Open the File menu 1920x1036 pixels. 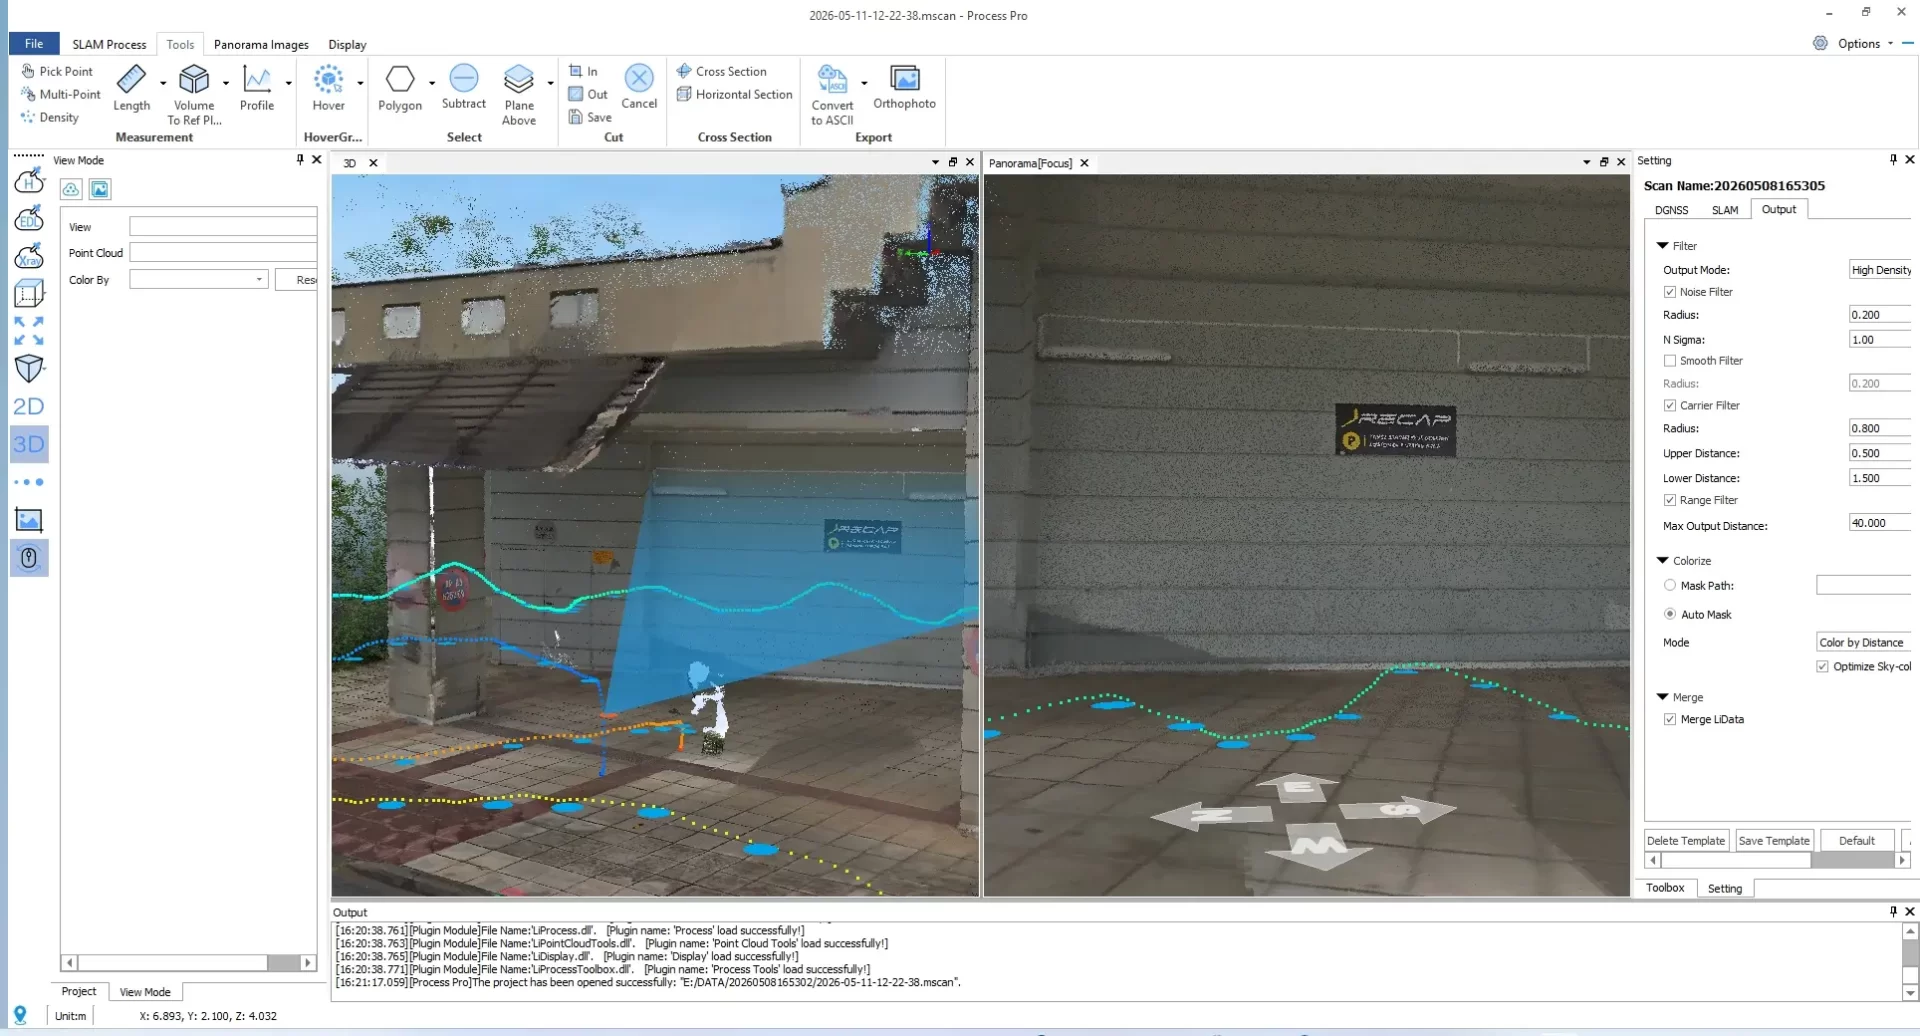34,44
